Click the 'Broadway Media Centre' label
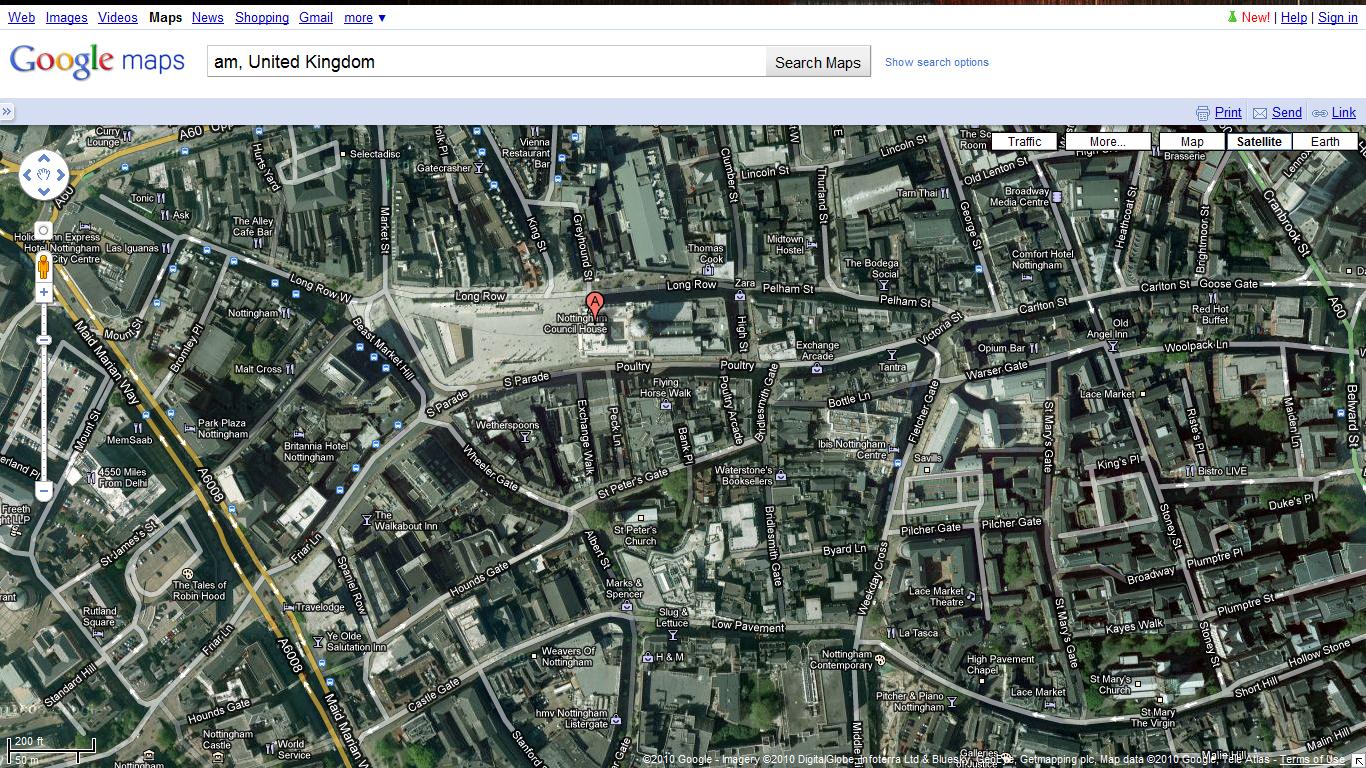 [1019, 196]
